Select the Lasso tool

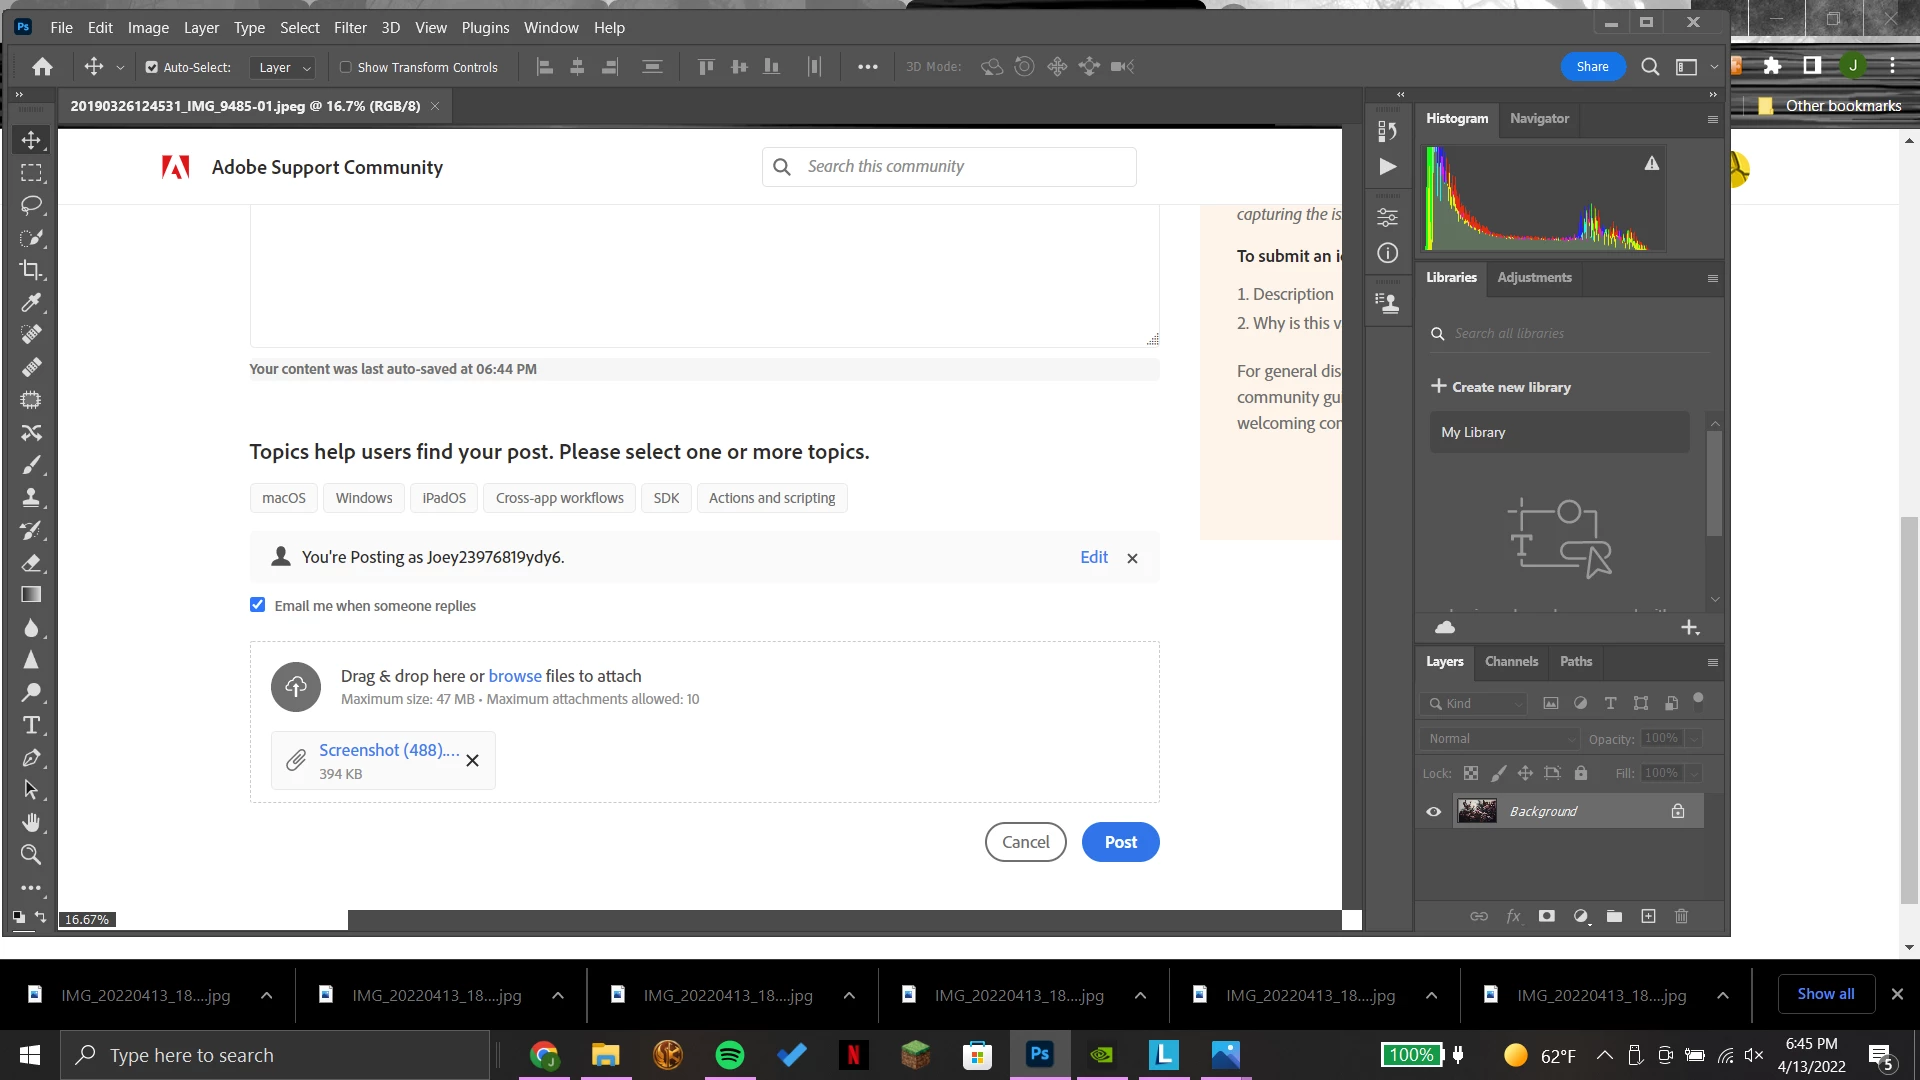(31, 205)
